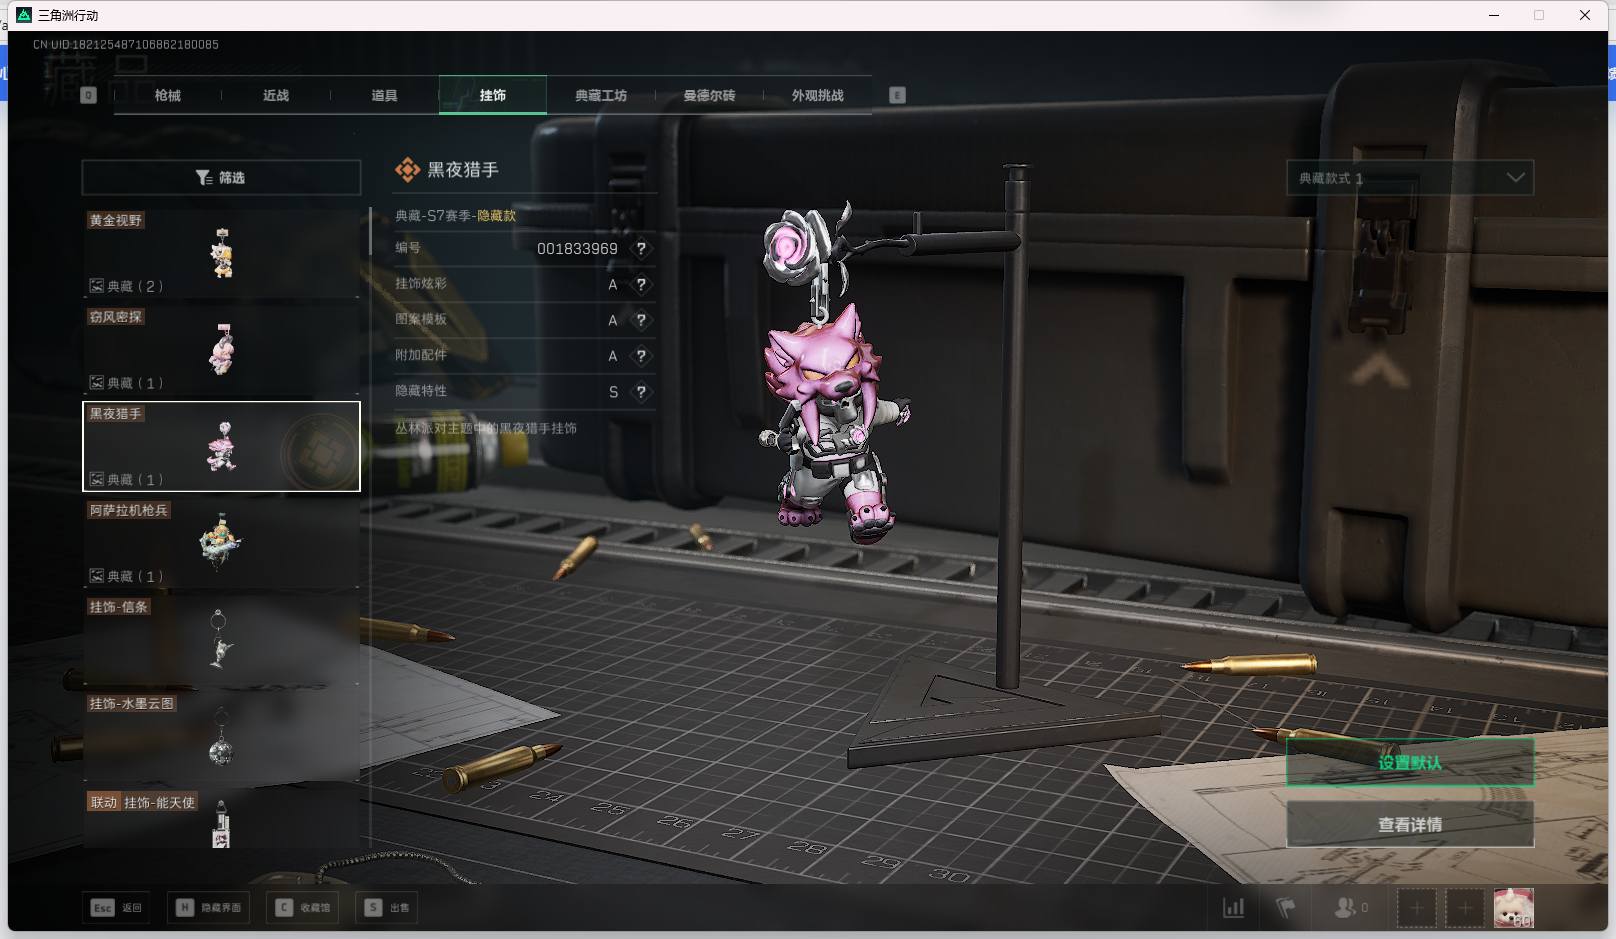The height and width of the screenshot is (939, 1616).
Task: Choose the 挂饰-水墨云图 charm item
Action: tap(221, 736)
